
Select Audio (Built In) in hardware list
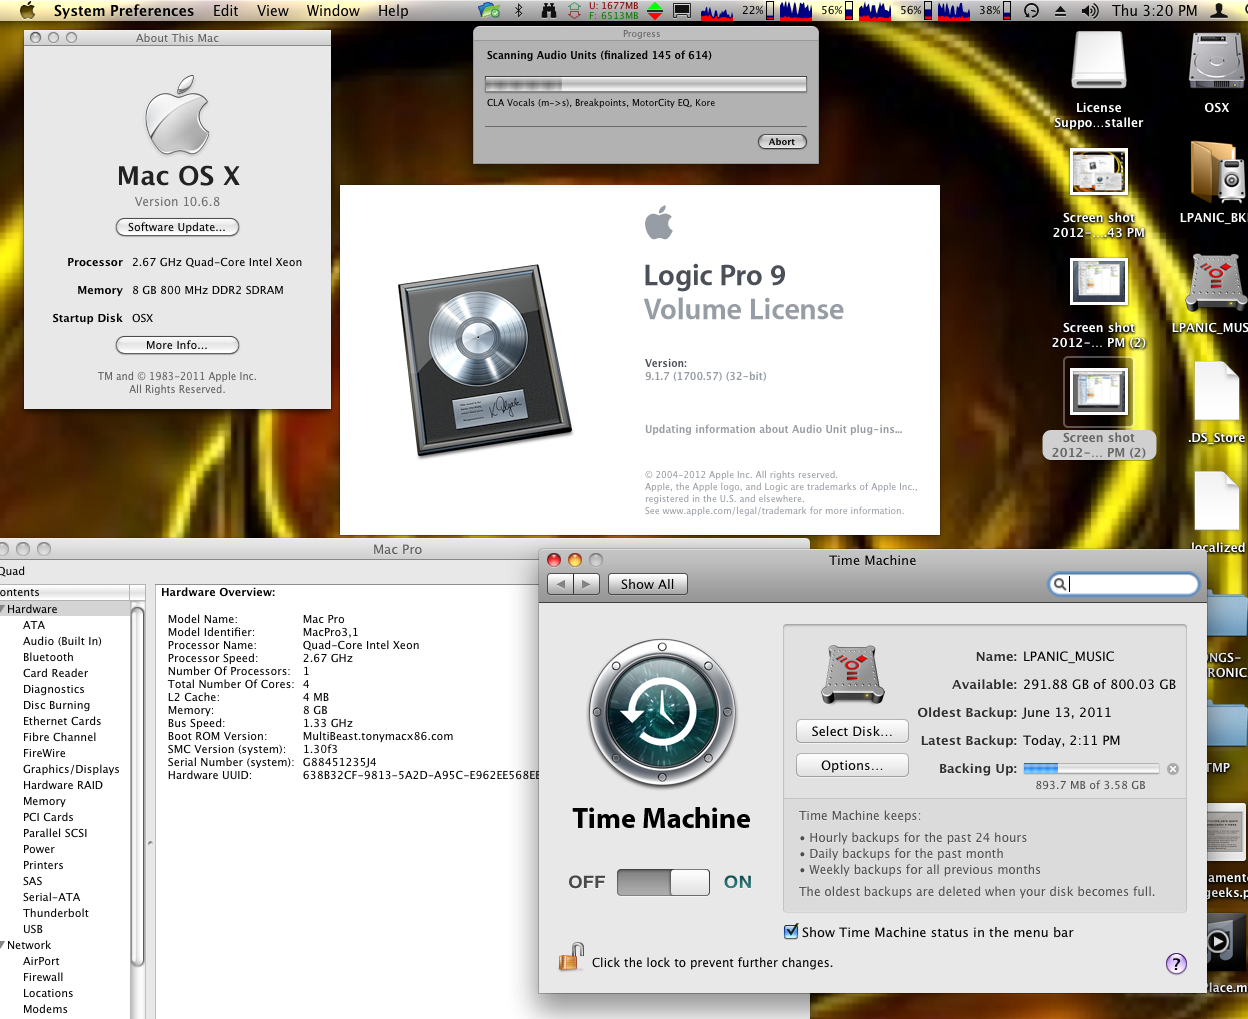(62, 641)
